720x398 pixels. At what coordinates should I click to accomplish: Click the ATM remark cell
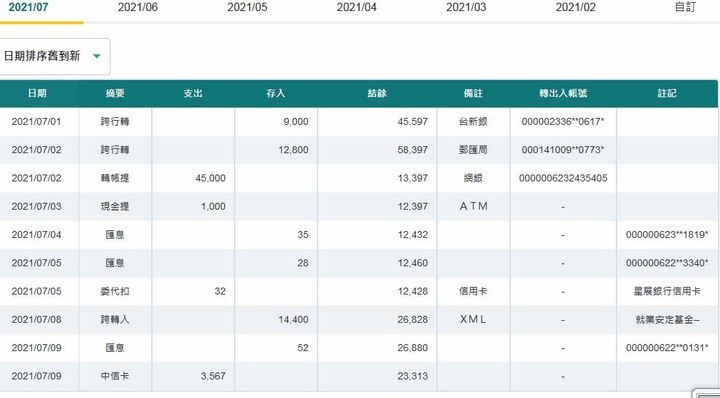473,207
